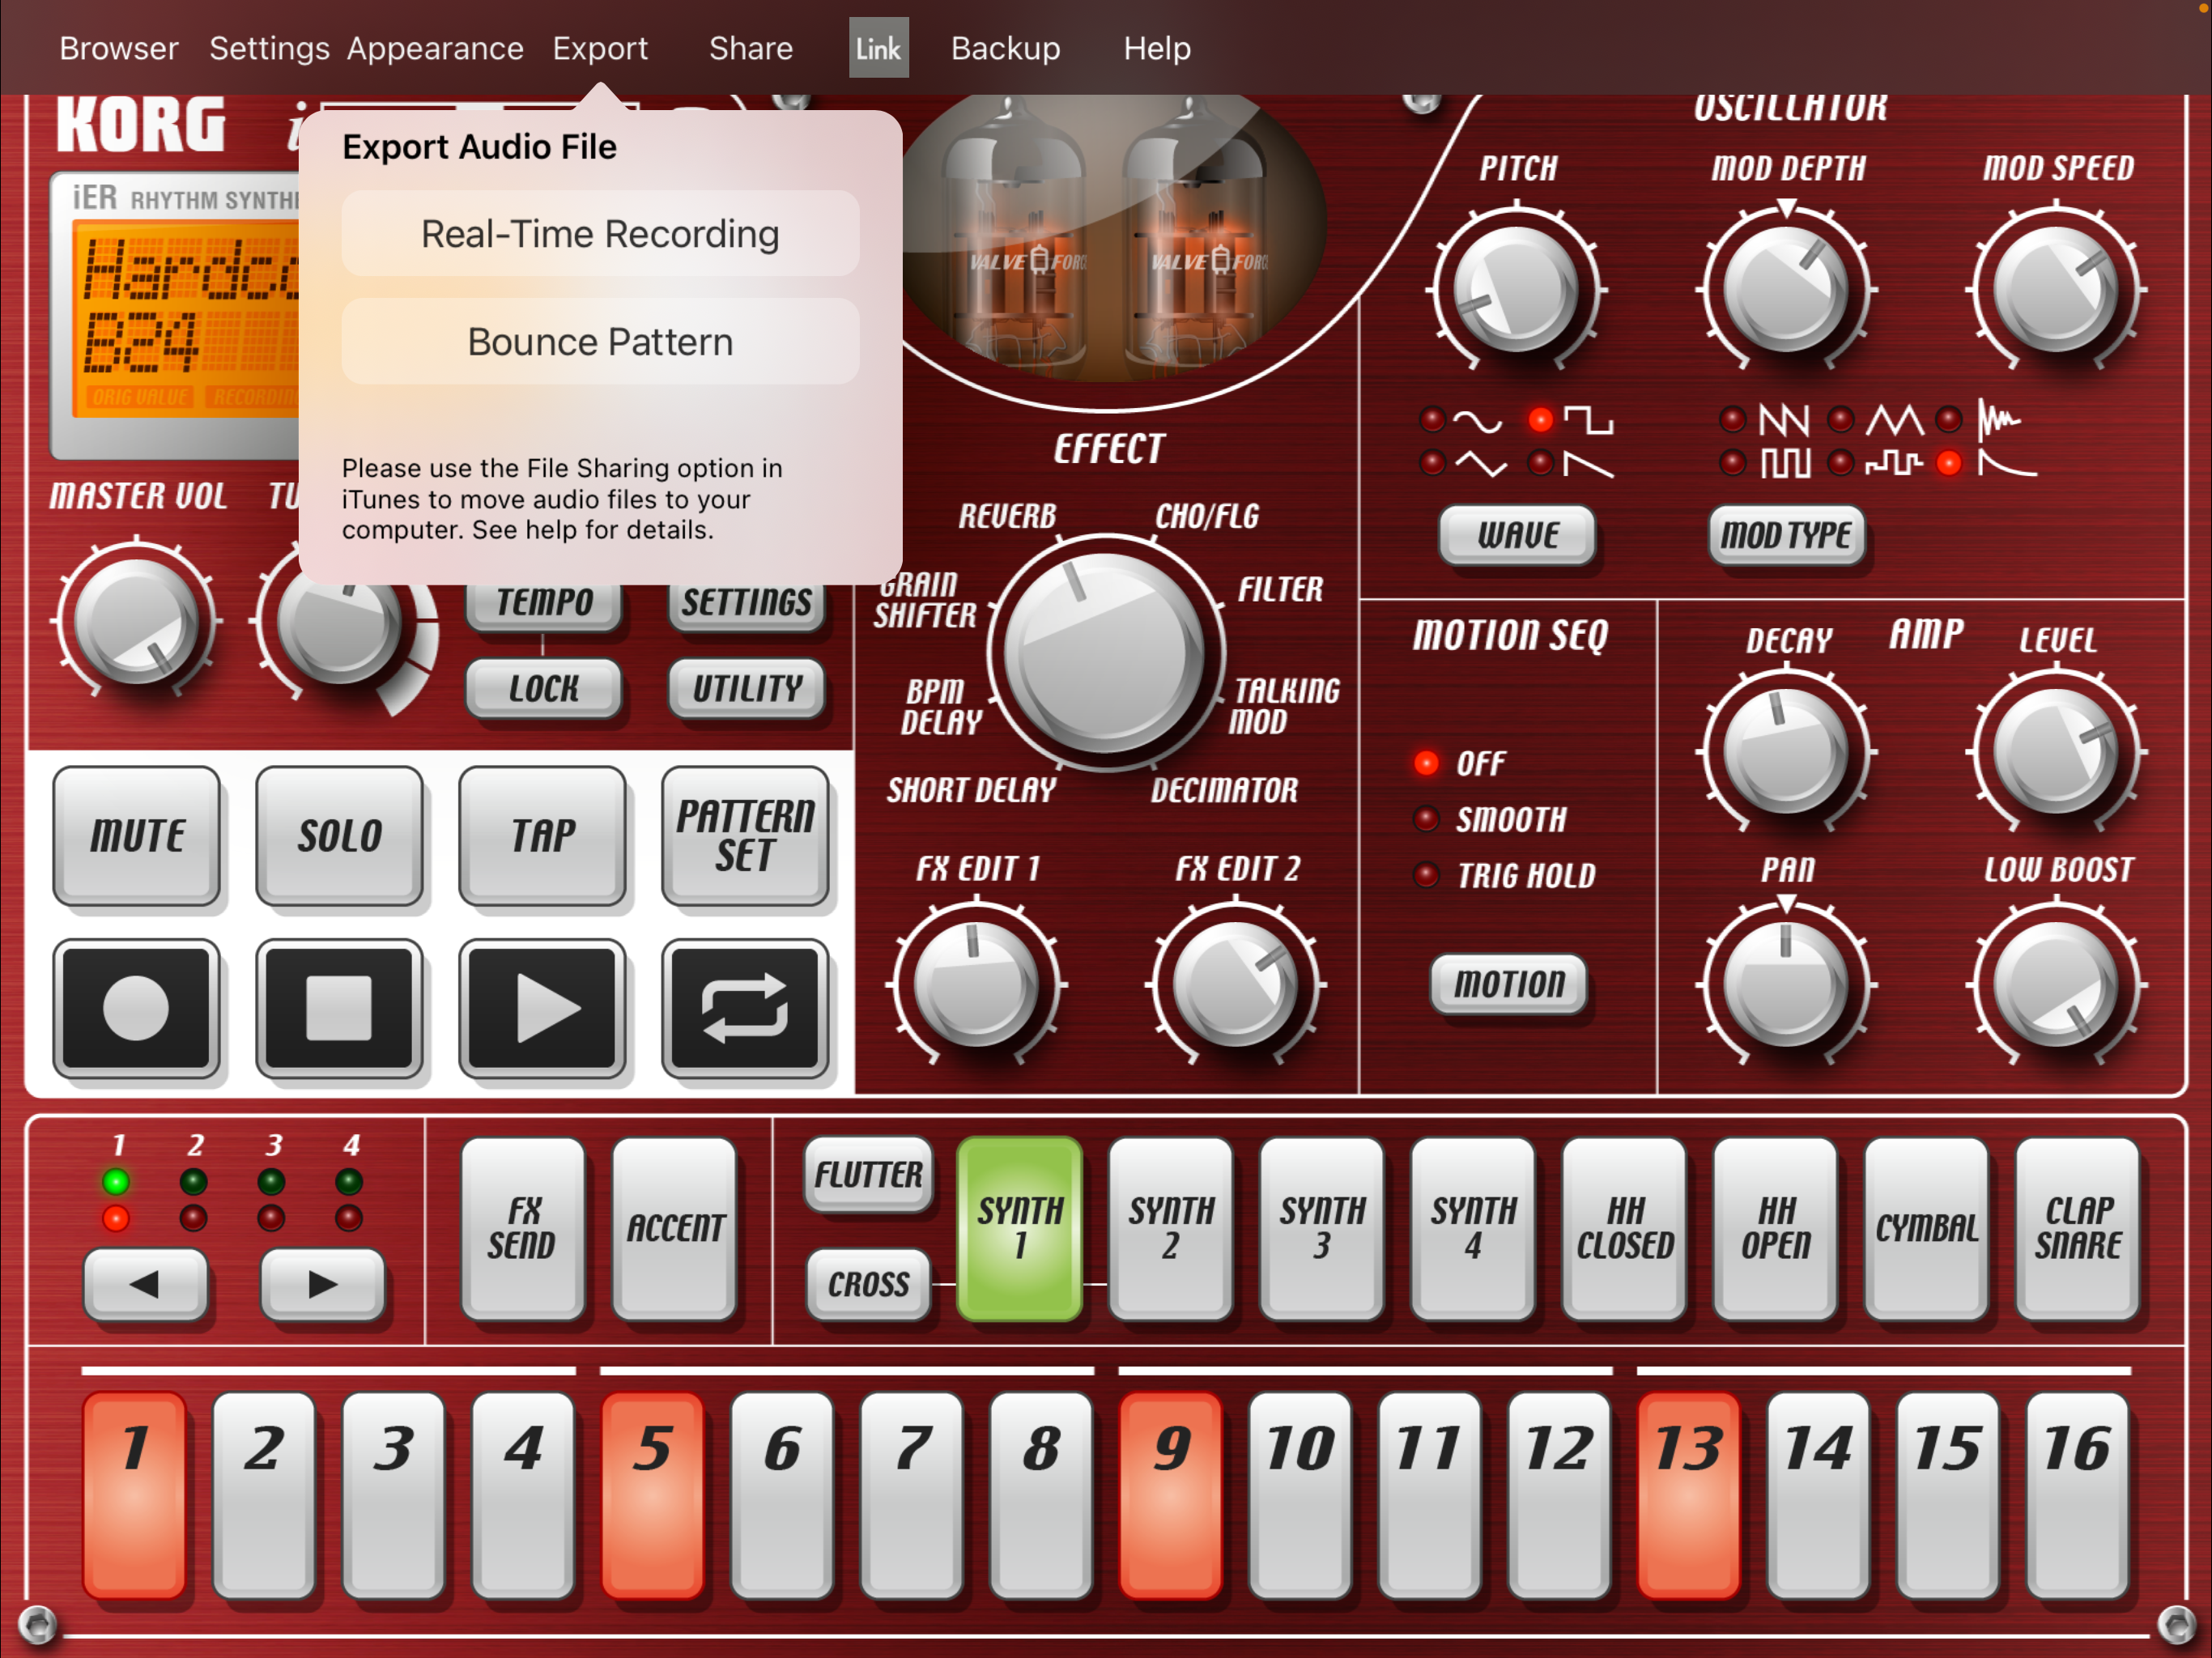The height and width of the screenshot is (1658, 2212).
Task: Click the UTILITY button
Action: point(746,688)
